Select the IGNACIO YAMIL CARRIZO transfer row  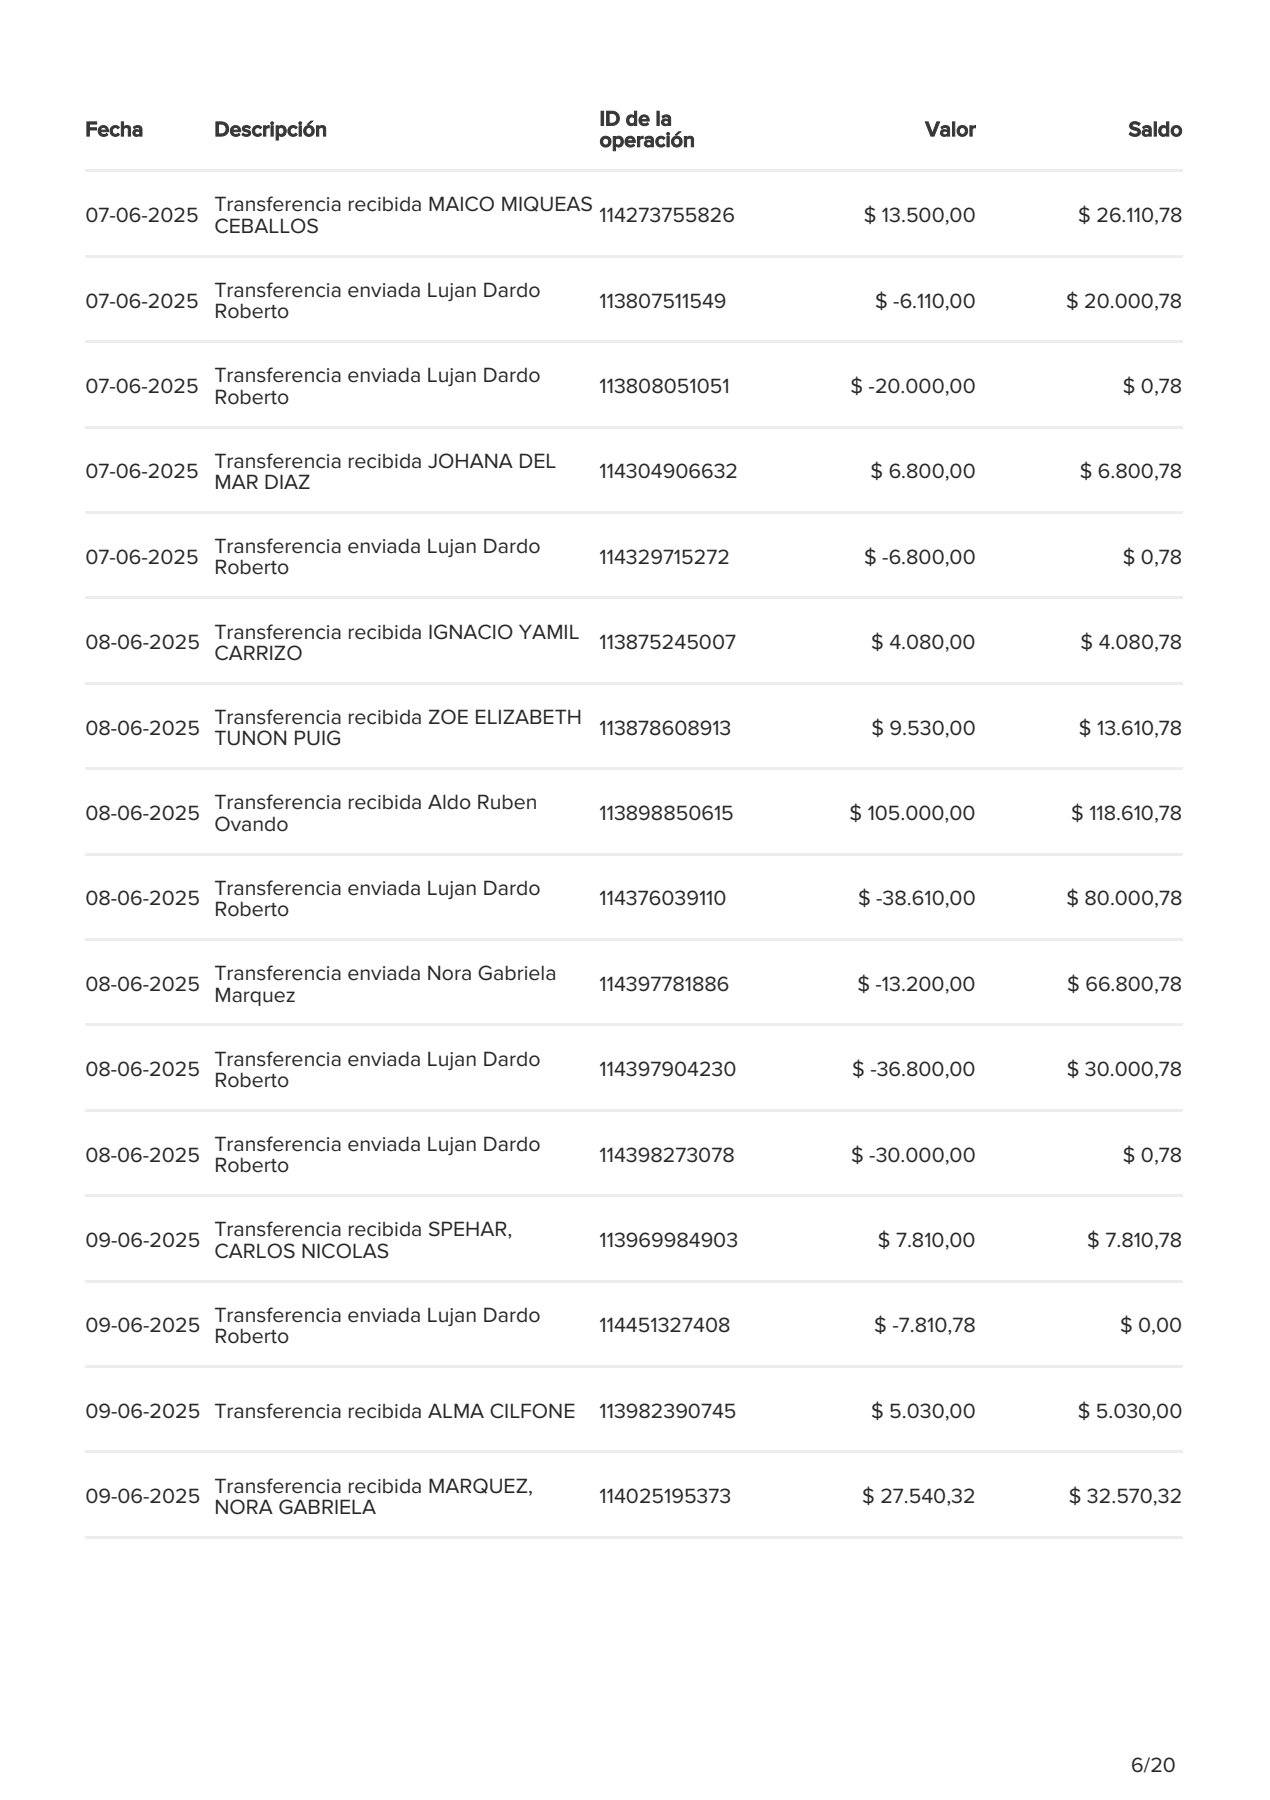click(x=634, y=642)
